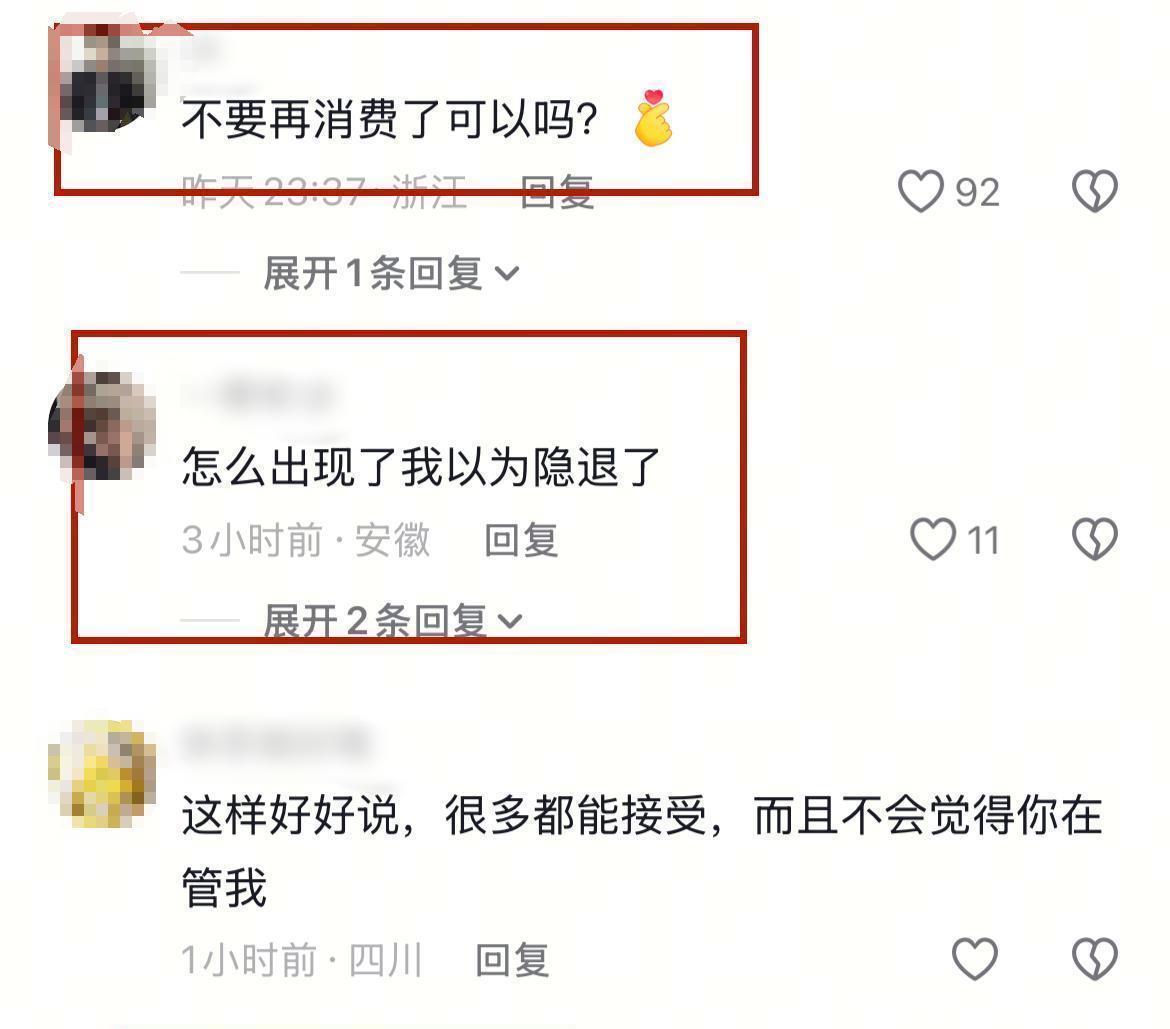Click the chevron beside 展开1条回复
The image size is (1170, 1029).
click(x=507, y=274)
